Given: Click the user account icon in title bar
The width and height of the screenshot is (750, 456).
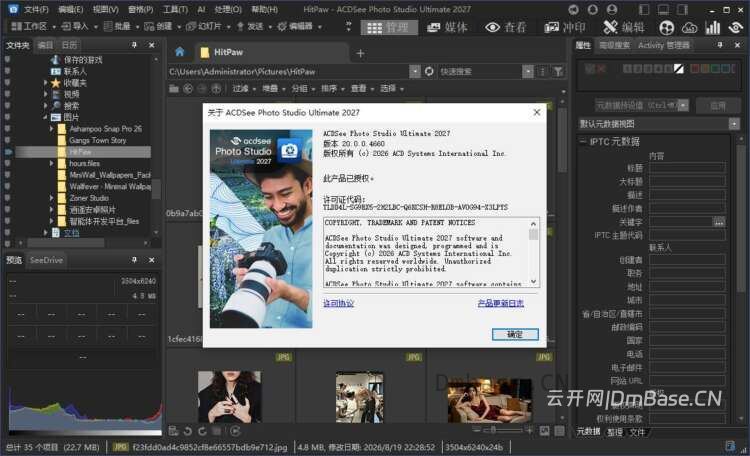Looking at the screenshot, I should tap(612, 10).
